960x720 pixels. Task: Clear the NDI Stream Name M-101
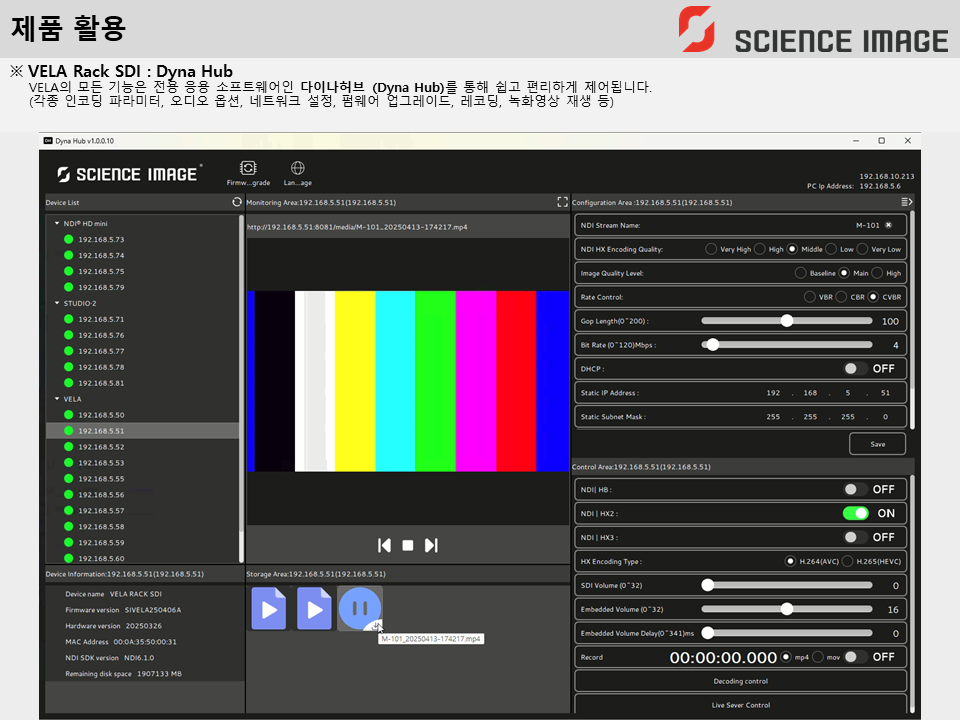coord(888,225)
